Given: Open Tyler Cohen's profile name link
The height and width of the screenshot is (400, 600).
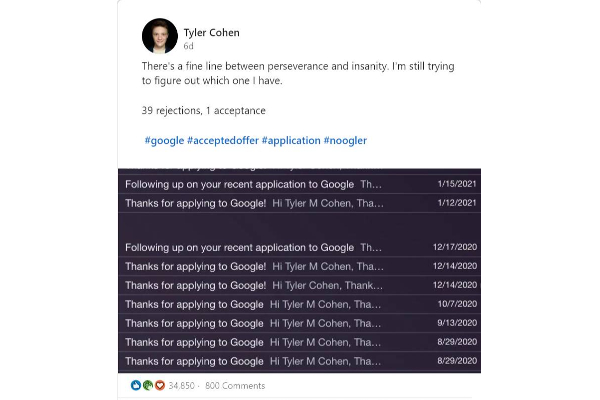Looking at the screenshot, I should 213,31.
